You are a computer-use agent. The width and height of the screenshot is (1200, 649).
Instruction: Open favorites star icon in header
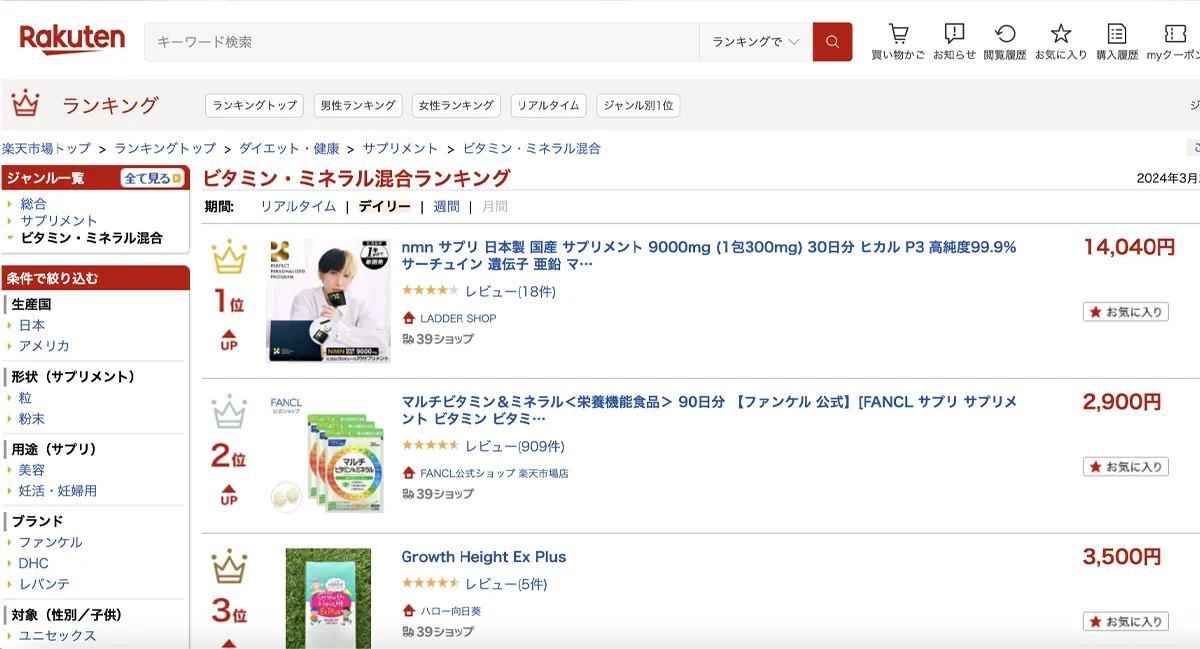(1061, 35)
